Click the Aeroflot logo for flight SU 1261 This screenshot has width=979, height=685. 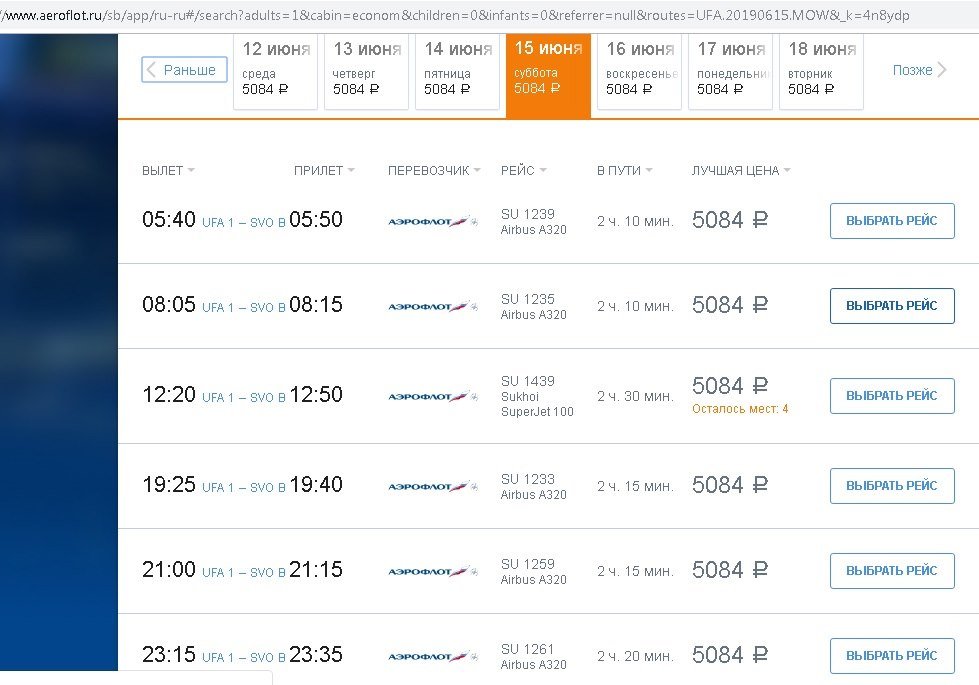432,656
